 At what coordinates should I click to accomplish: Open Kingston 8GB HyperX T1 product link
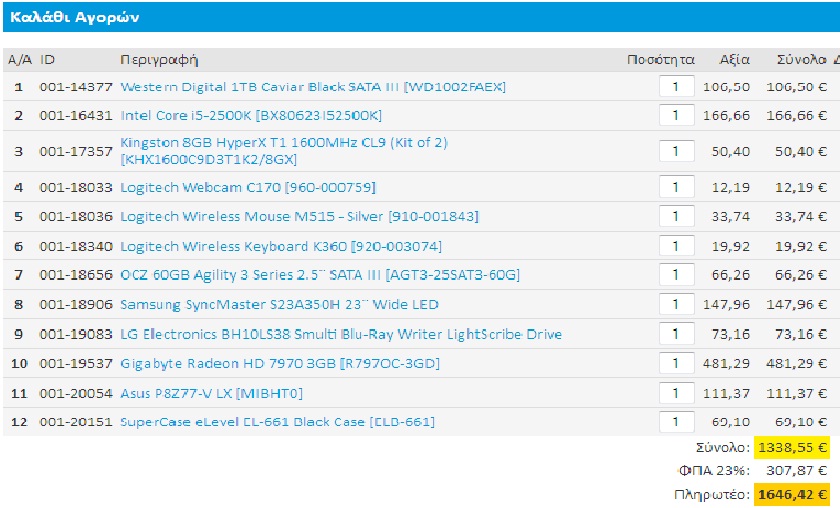(x=284, y=151)
